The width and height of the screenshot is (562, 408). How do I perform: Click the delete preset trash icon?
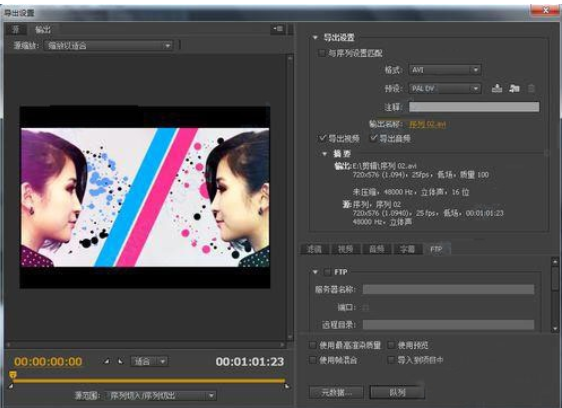tap(532, 88)
